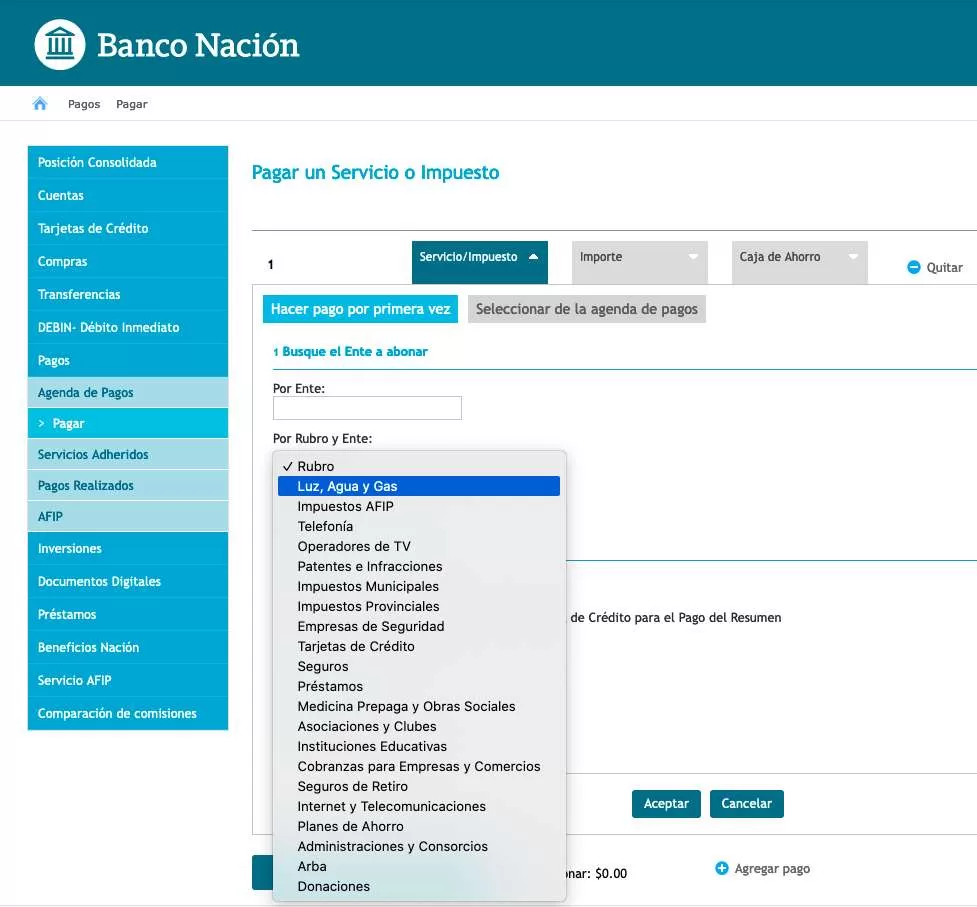Screen dimensions: 977x907
Task: Open Posición Consolidada in sidebar
Action: [x=128, y=162]
